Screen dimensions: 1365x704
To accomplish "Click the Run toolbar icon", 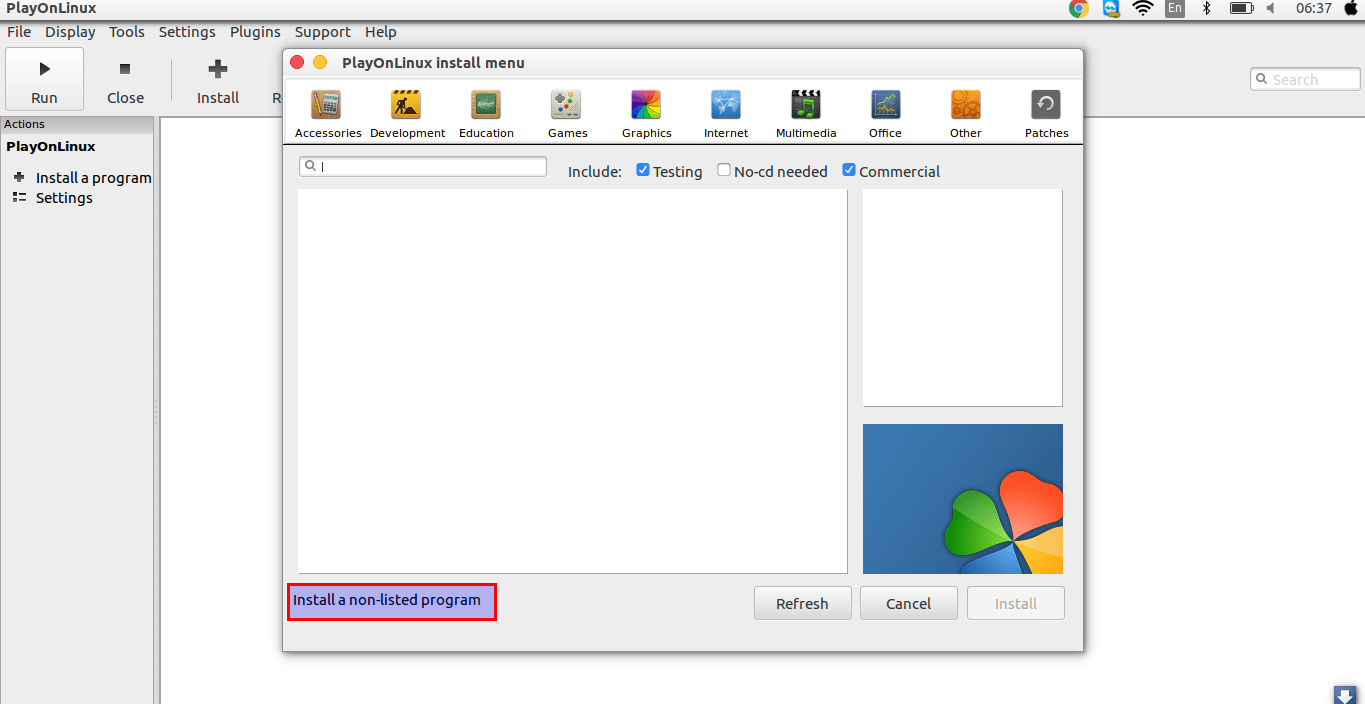I will (x=44, y=78).
